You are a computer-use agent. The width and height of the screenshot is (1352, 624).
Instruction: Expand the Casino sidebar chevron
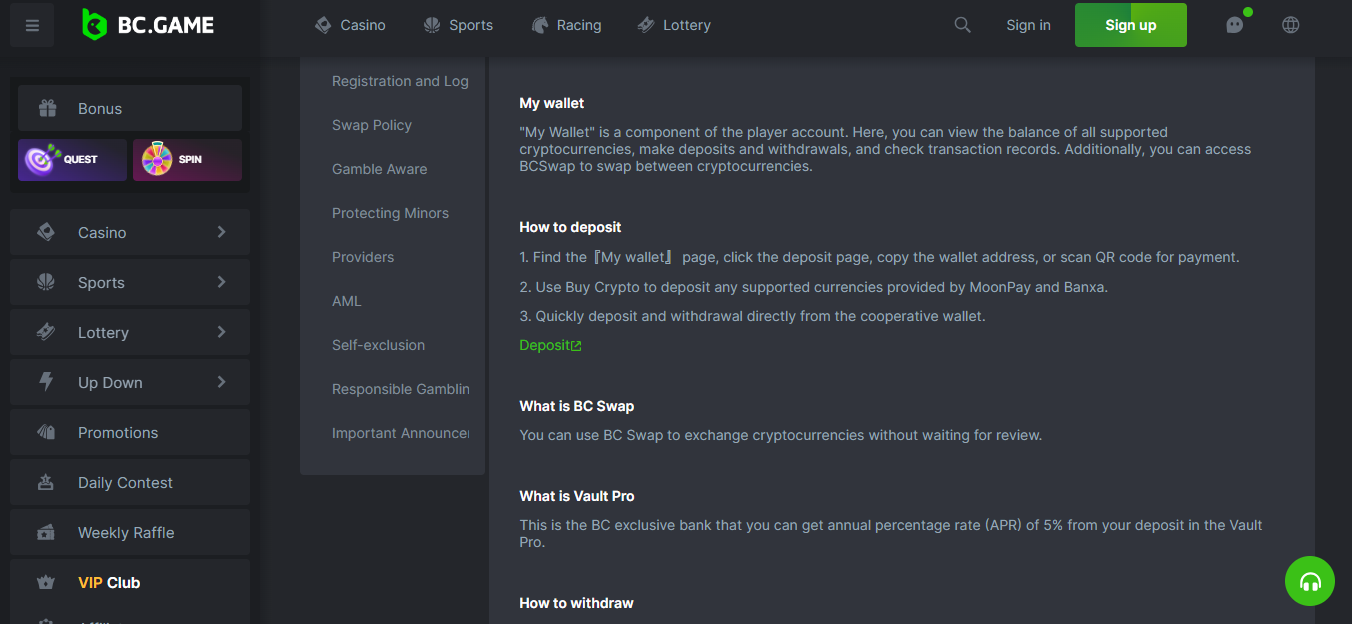click(x=221, y=232)
